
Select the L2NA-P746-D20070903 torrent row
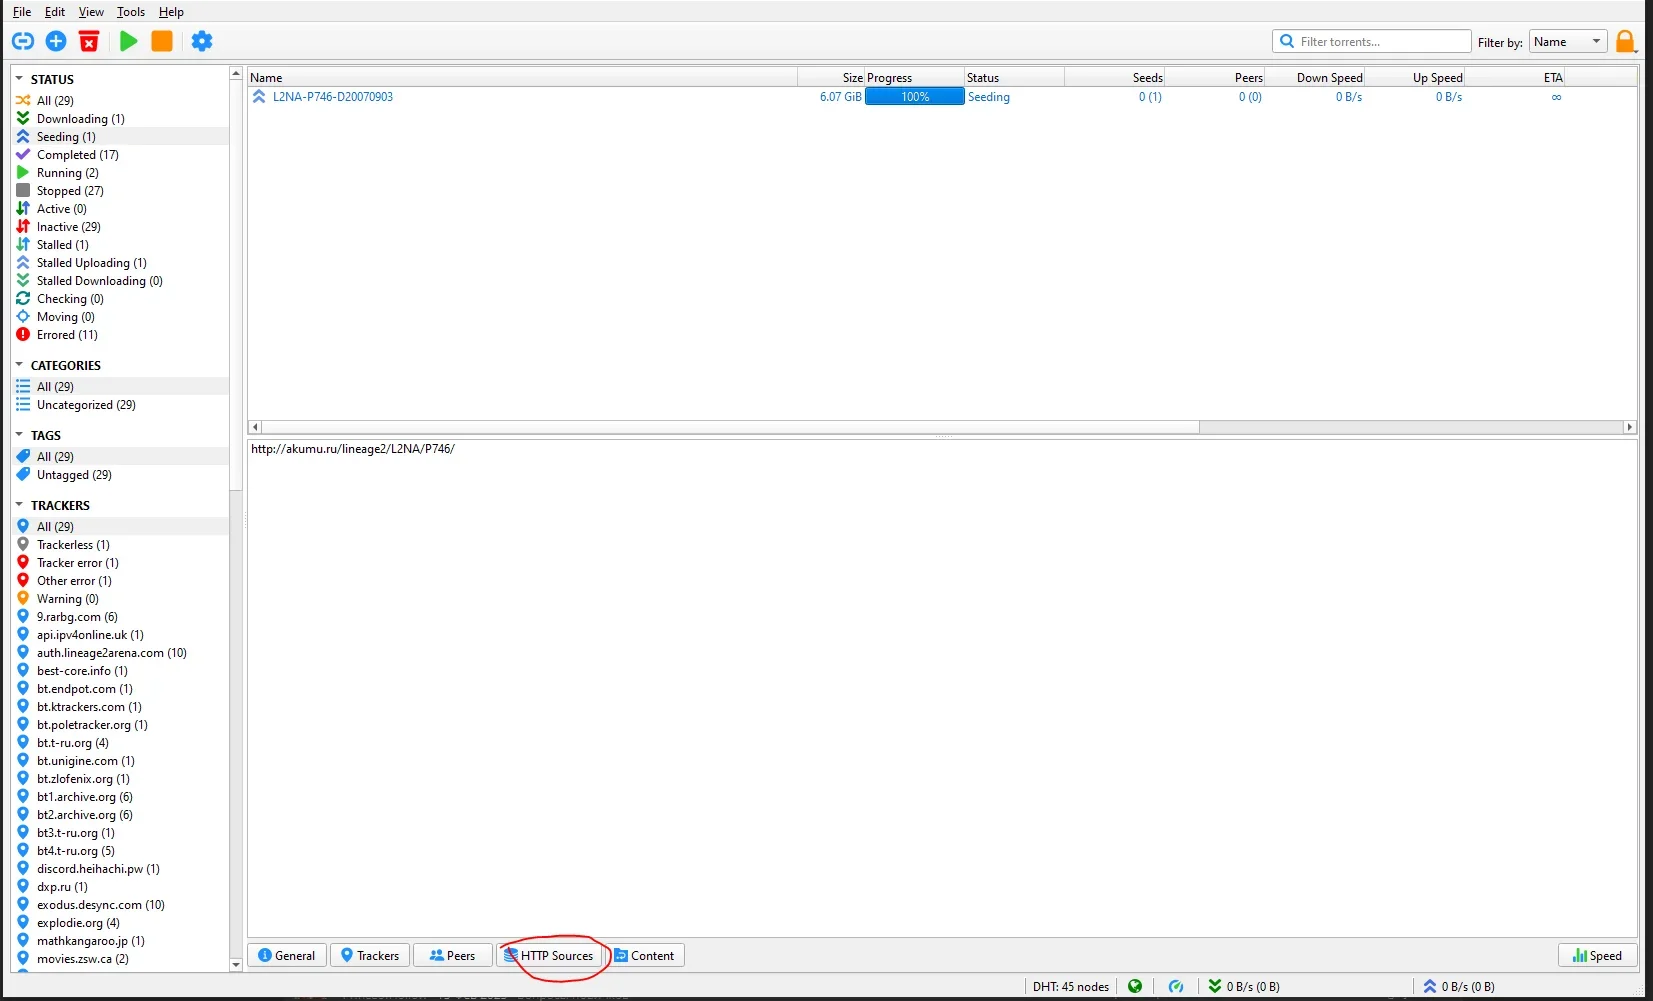[942, 97]
